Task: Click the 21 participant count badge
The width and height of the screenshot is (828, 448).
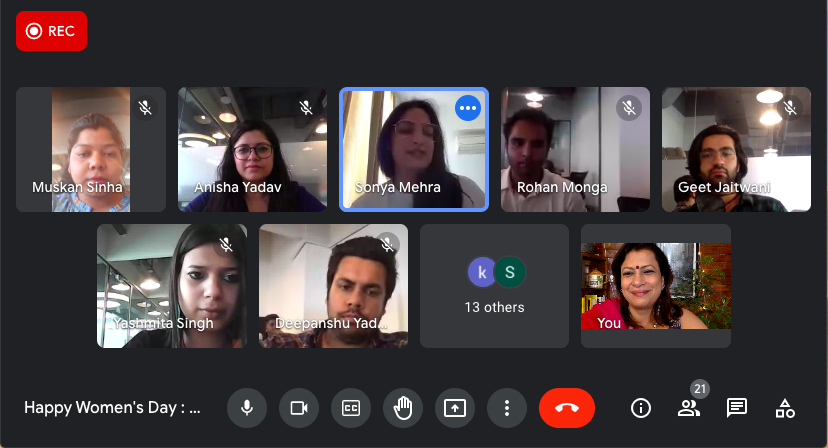Action: click(x=700, y=389)
